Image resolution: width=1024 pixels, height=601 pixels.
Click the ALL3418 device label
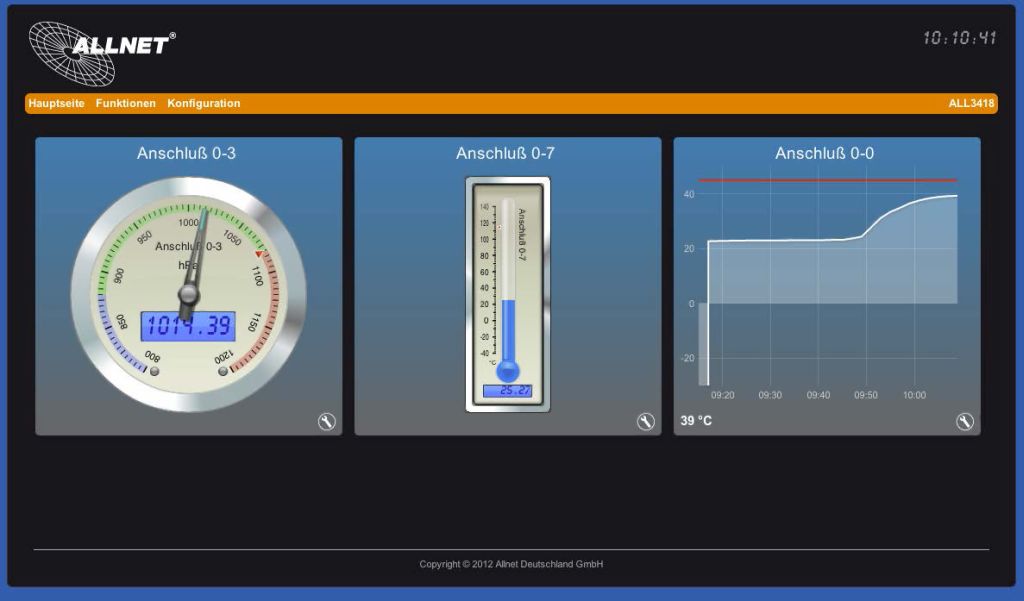(972, 103)
